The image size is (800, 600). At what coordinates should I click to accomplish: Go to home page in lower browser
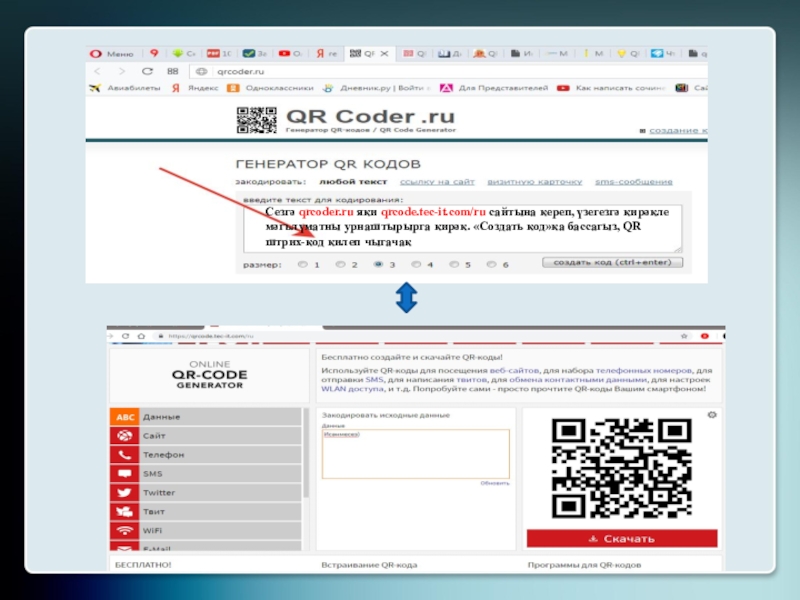(141, 336)
